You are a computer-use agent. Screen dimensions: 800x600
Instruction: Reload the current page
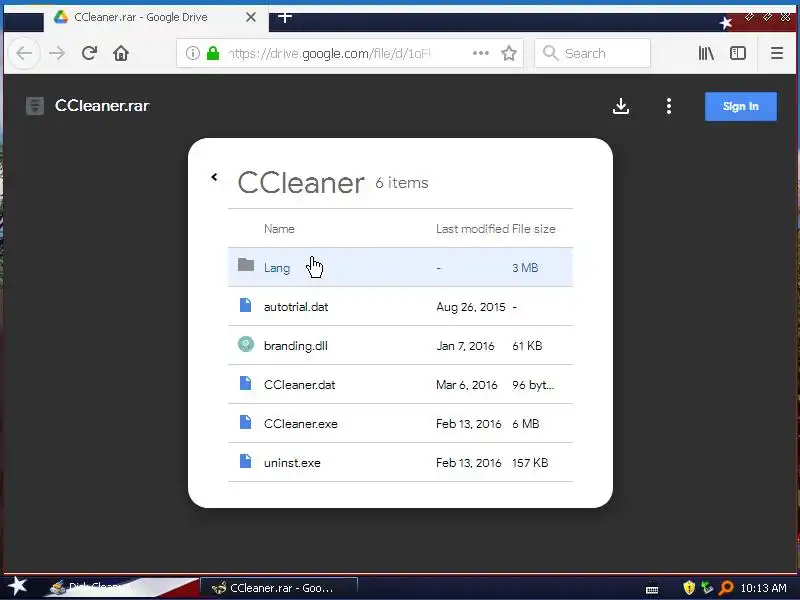(89, 53)
